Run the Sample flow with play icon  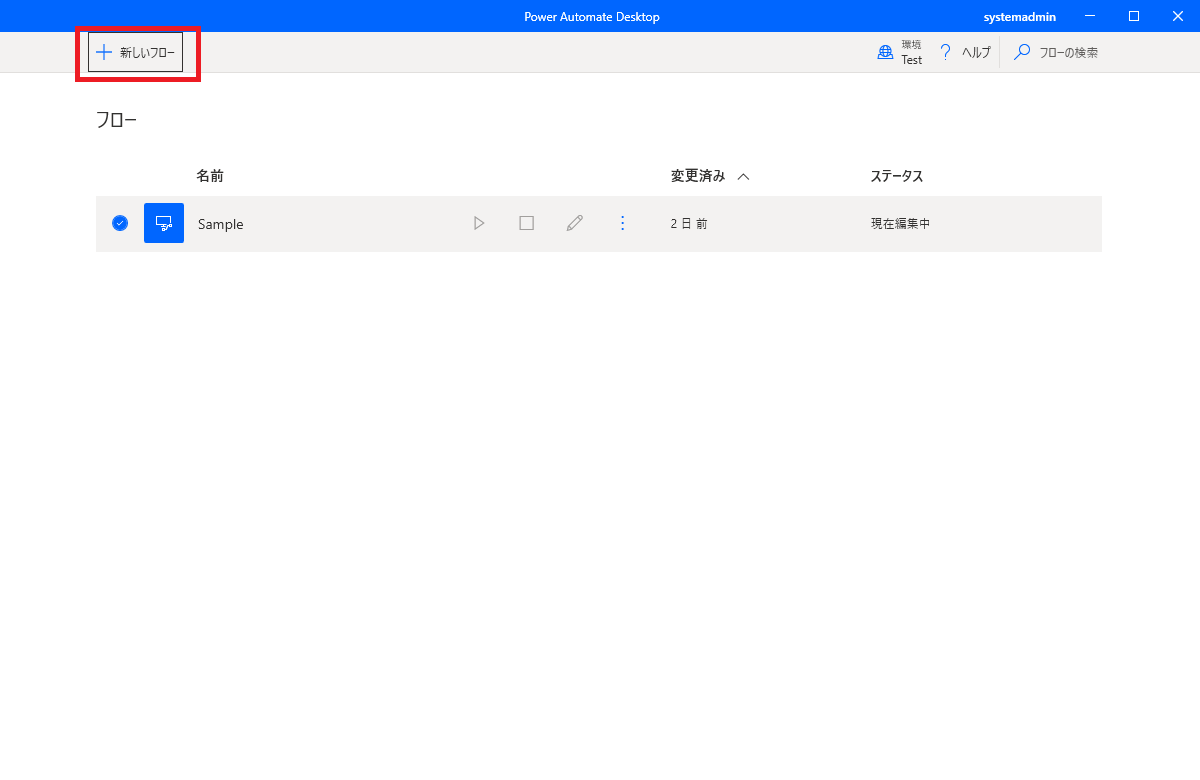[479, 223]
